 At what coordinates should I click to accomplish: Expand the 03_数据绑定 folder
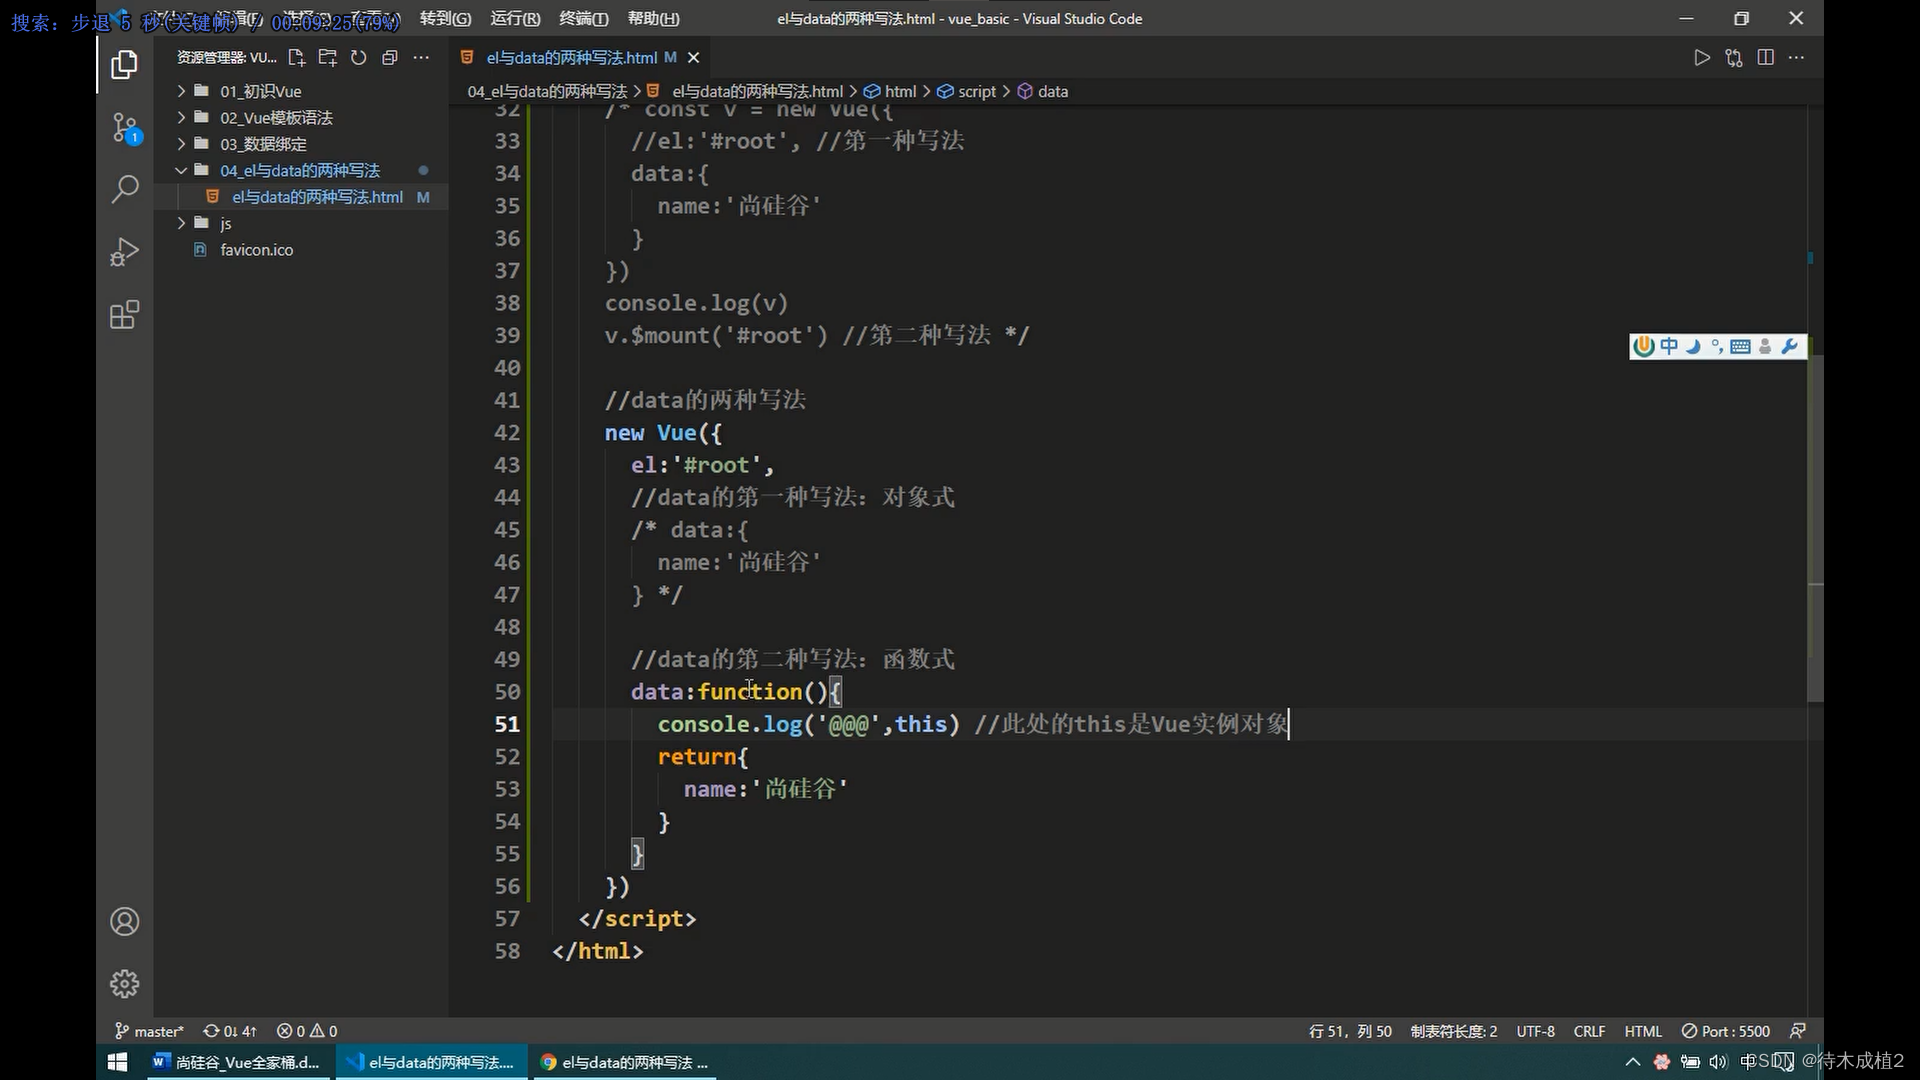(263, 144)
